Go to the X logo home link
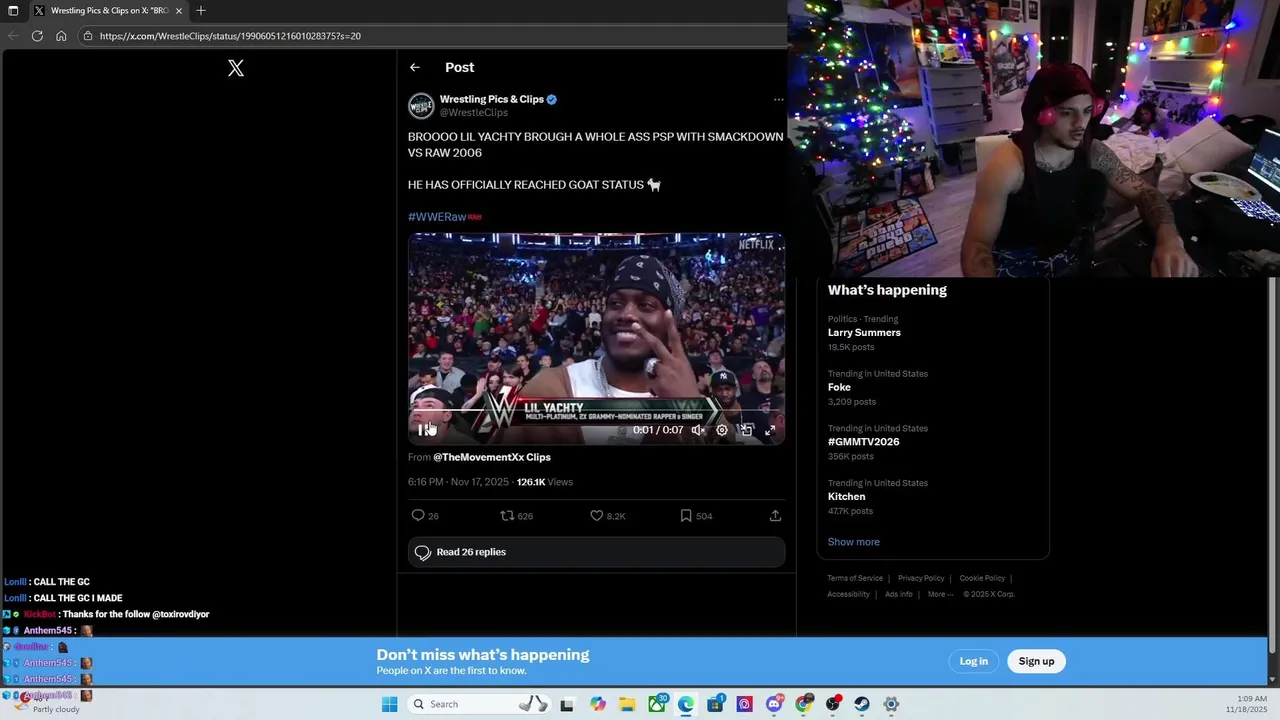The image size is (1280, 720). 236,68
